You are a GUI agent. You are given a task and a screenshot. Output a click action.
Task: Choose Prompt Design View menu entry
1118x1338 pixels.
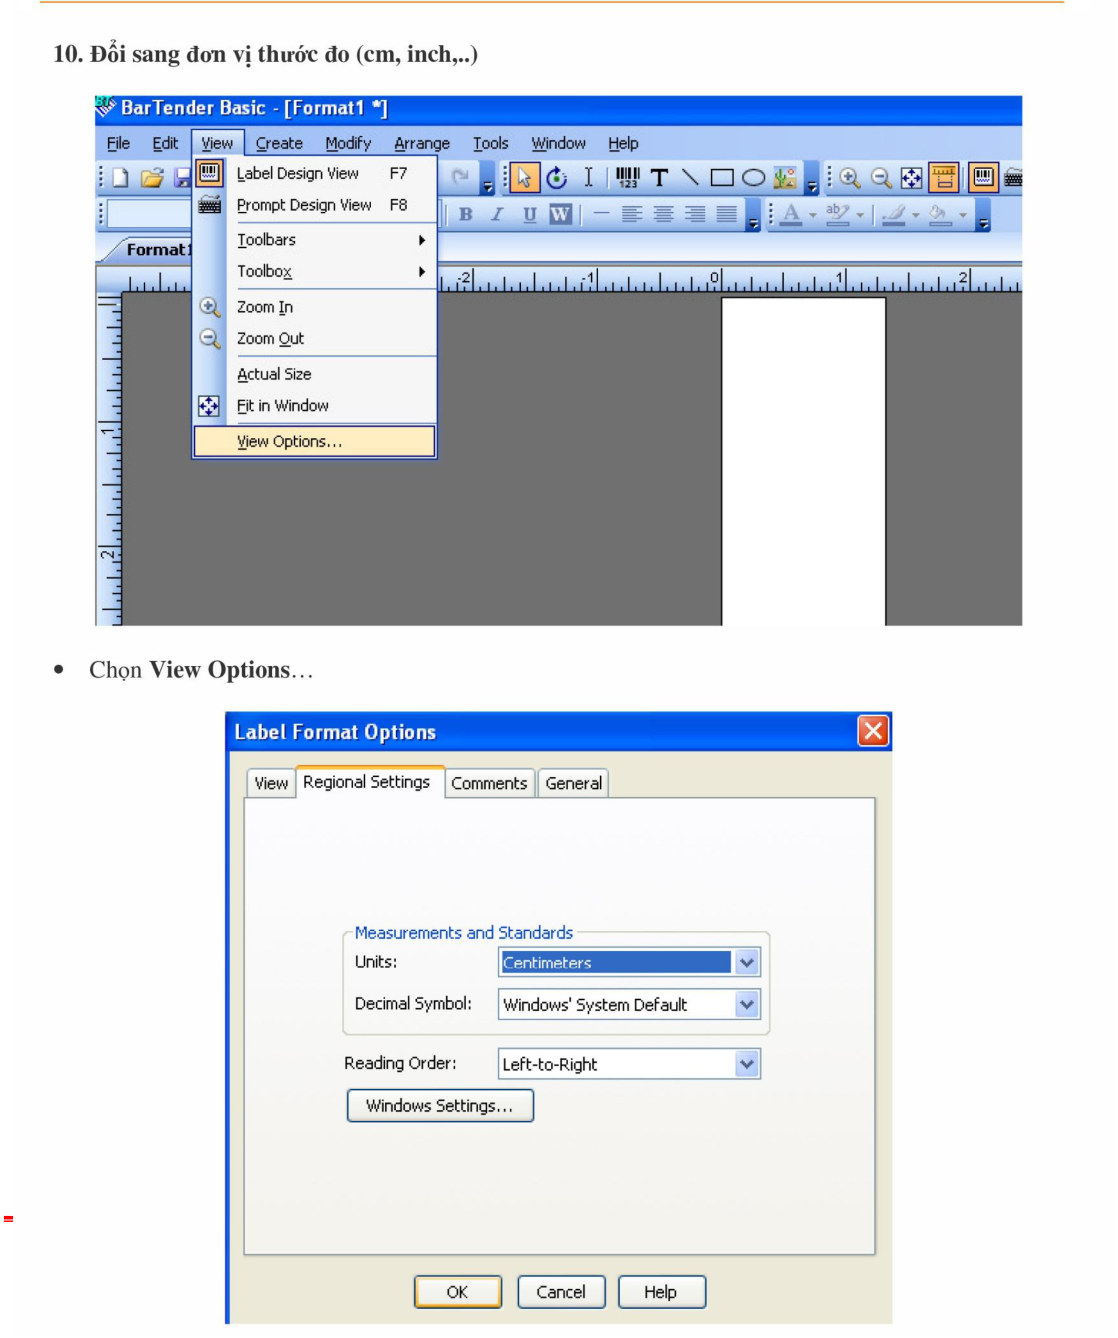point(316,205)
